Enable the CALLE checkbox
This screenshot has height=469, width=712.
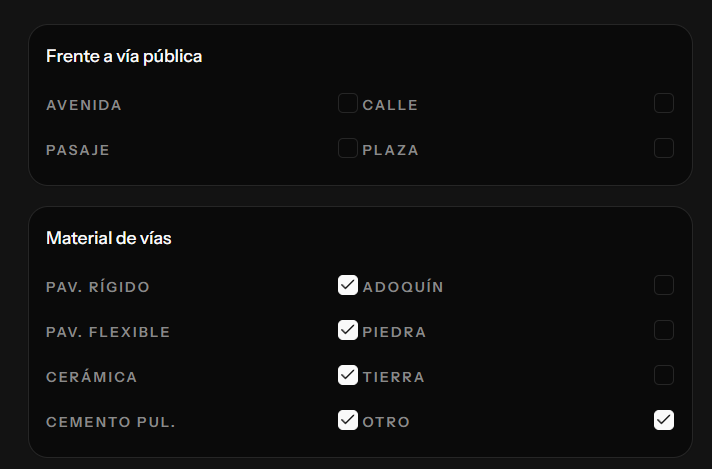point(664,103)
